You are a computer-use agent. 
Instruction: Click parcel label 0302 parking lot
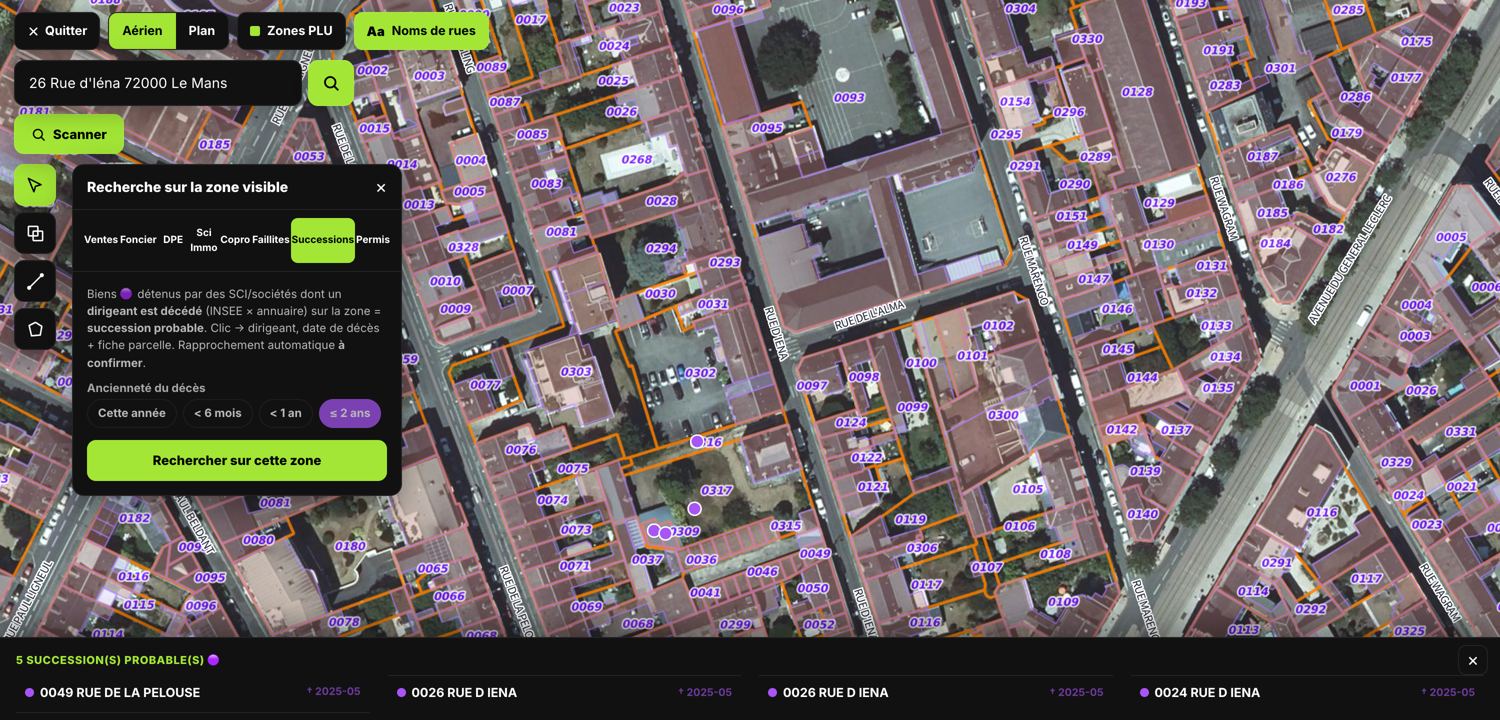click(x=700, y=373)
